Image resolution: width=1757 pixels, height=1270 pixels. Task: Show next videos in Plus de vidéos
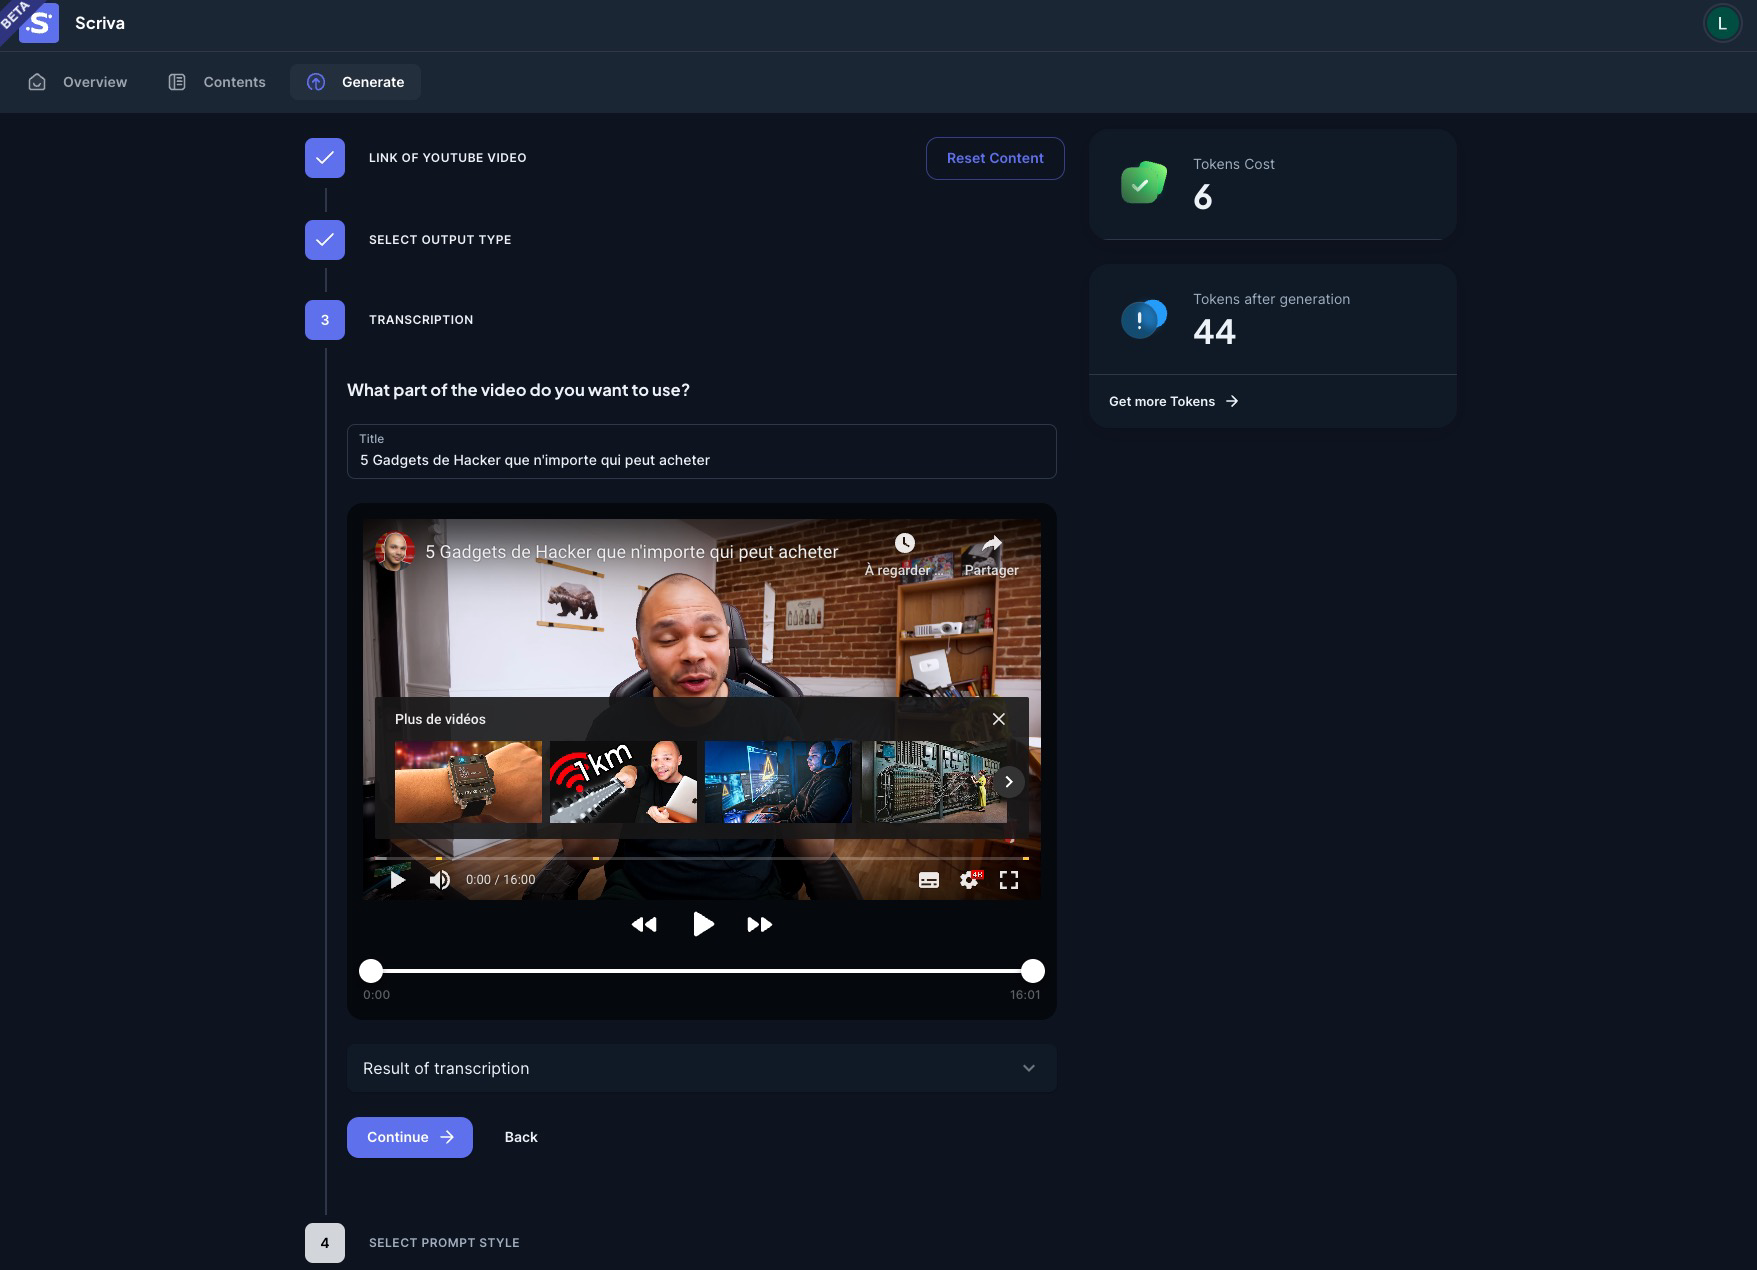point(1009,782)
